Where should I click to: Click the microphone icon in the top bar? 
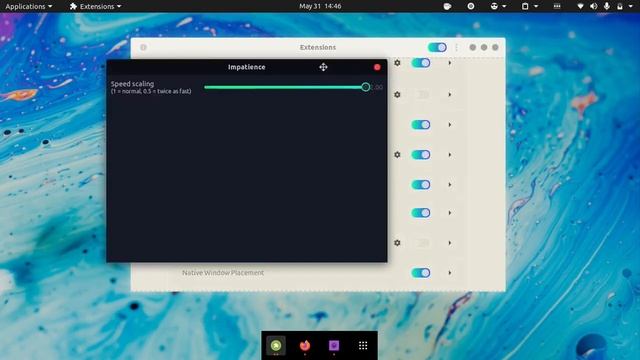tap(607, 6)
